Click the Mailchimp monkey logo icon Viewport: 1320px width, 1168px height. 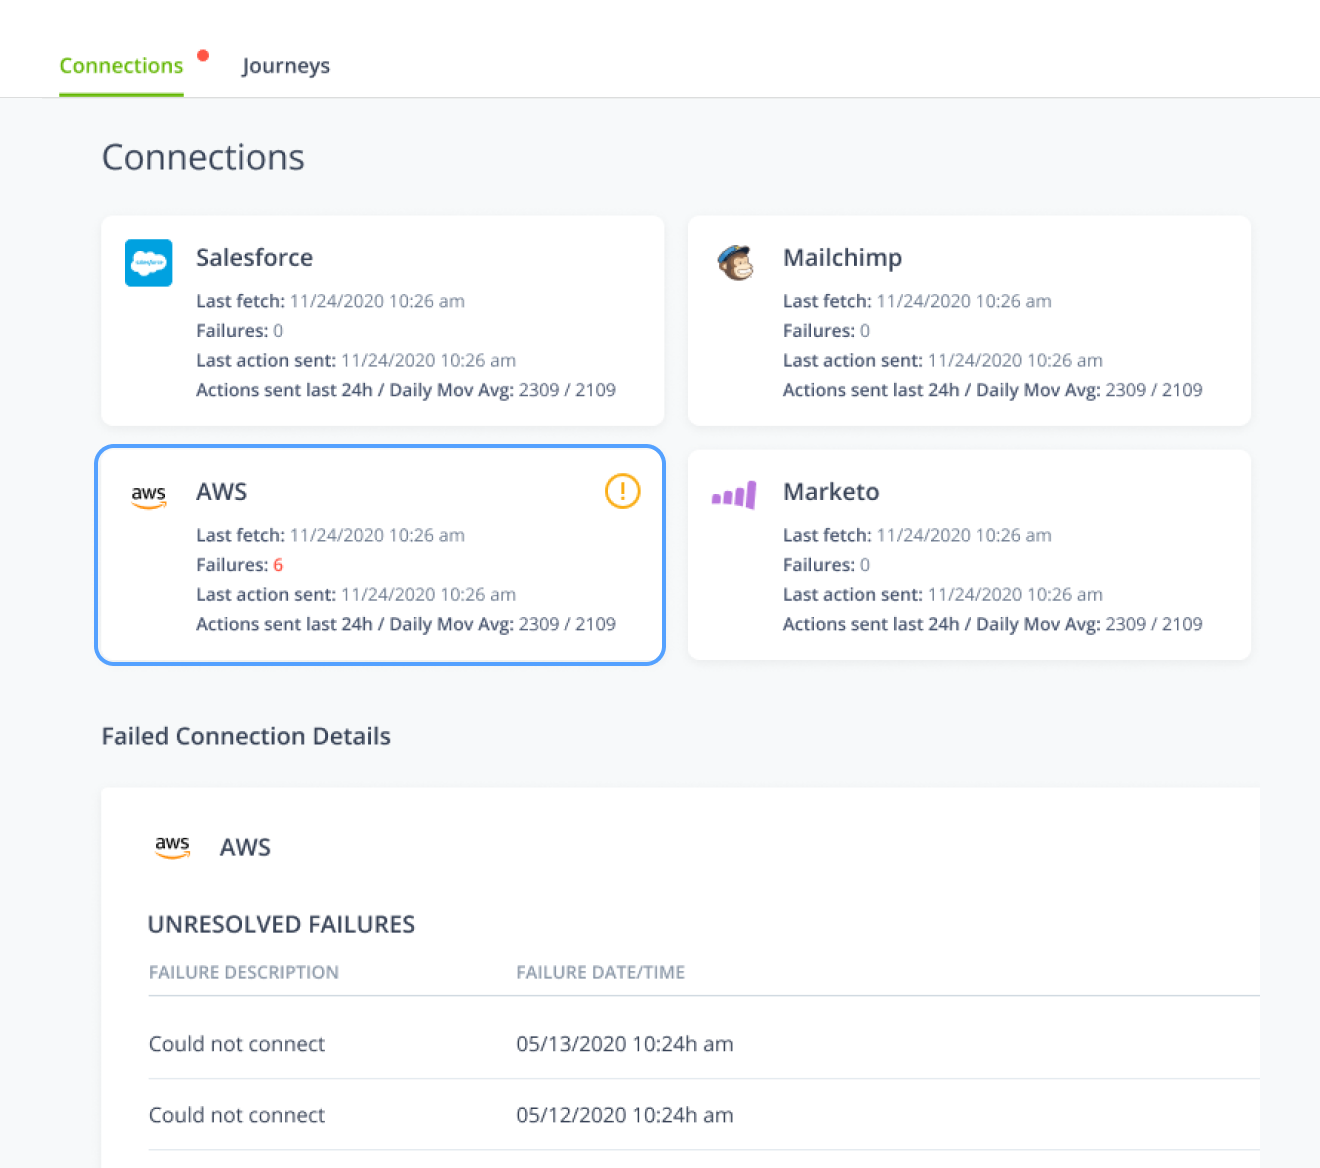coord(736,262)
